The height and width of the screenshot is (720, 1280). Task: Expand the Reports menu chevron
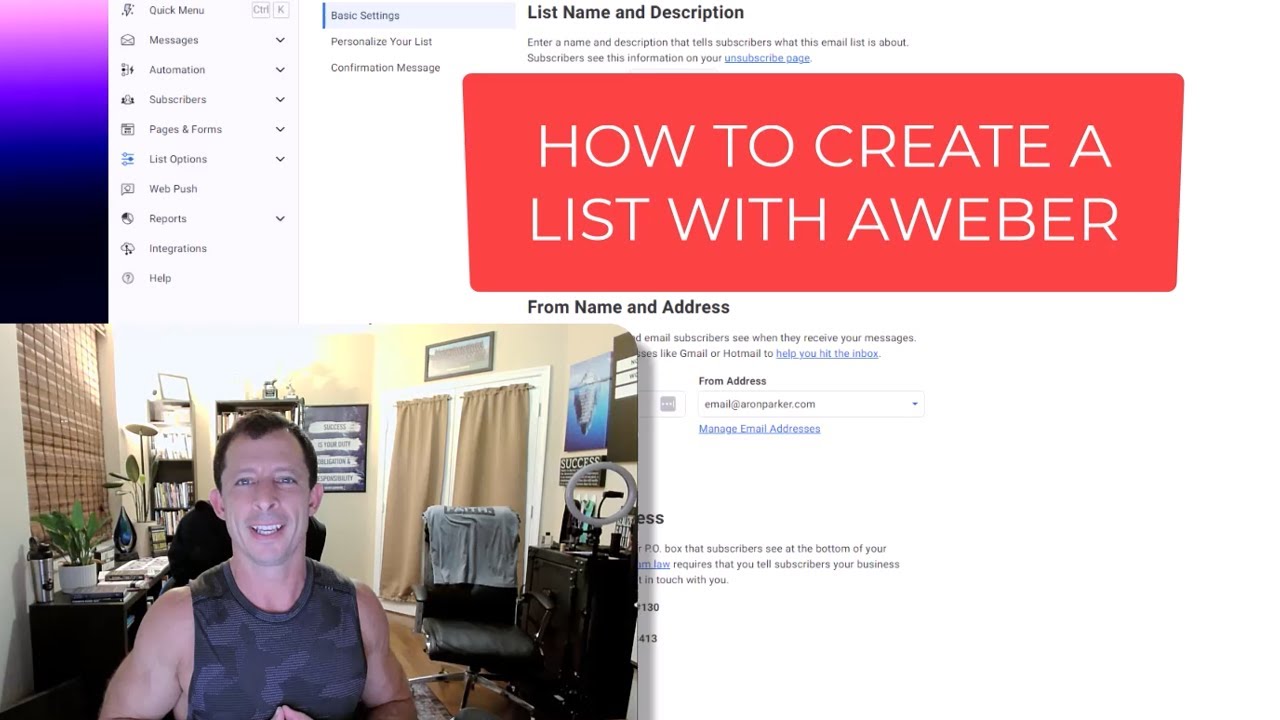[x=280, y=218]
